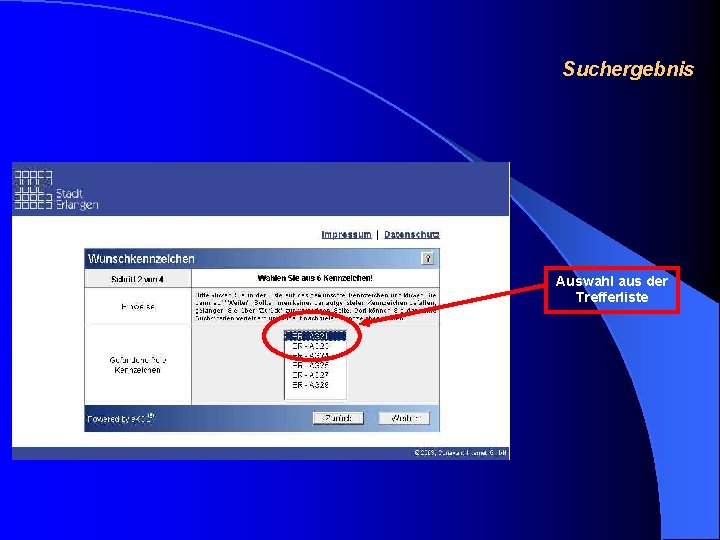Screen dimensions: 720x540
Task: Click the Wunschkennzeichen panel title
Action: click(141, 259)
